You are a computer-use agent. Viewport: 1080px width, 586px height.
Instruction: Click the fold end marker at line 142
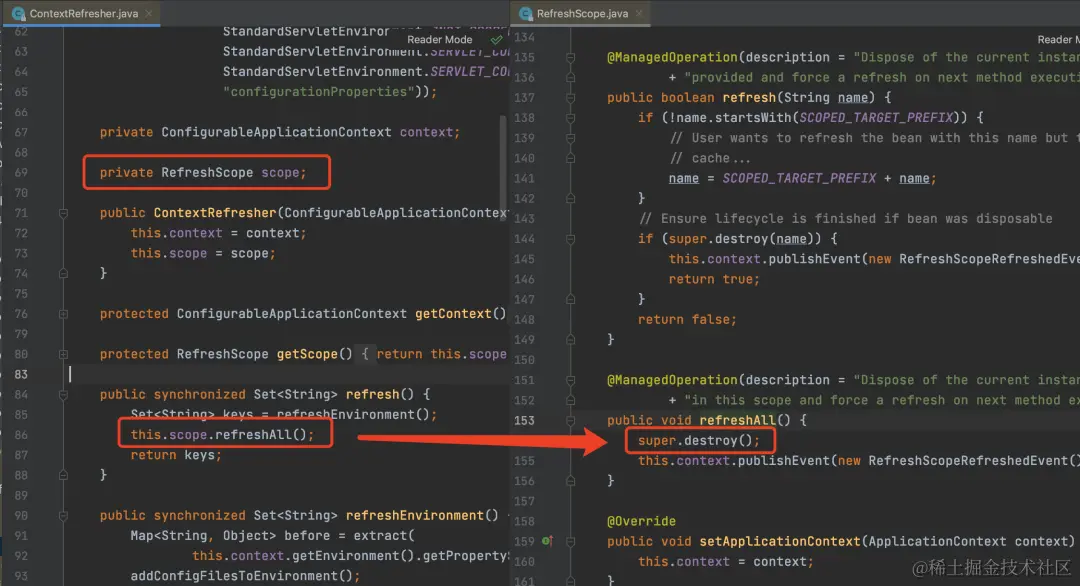[x=570, y=198]
